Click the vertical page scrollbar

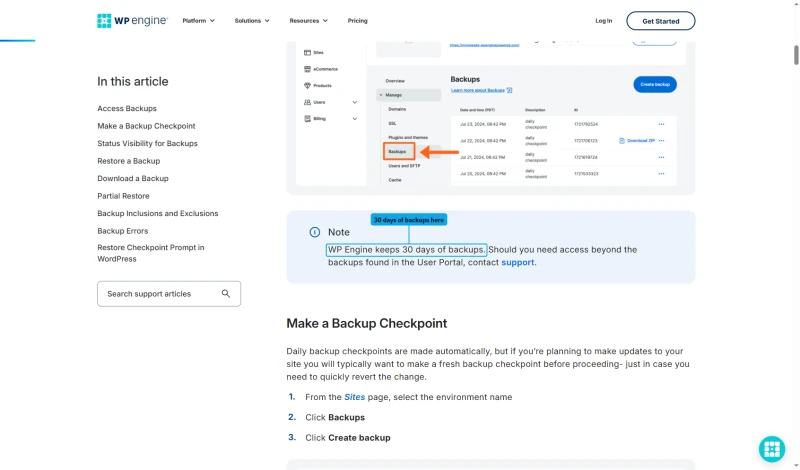(796, 55)
